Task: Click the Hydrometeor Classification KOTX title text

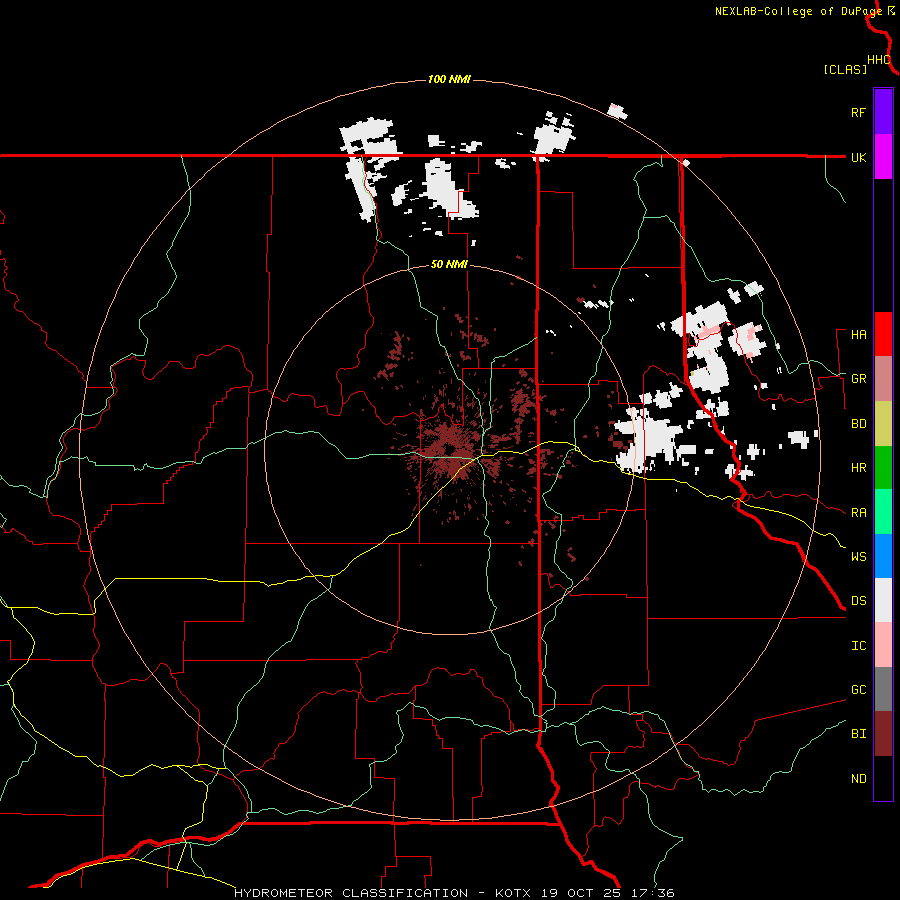Action: pyautogui.click(x=453, y=893)
